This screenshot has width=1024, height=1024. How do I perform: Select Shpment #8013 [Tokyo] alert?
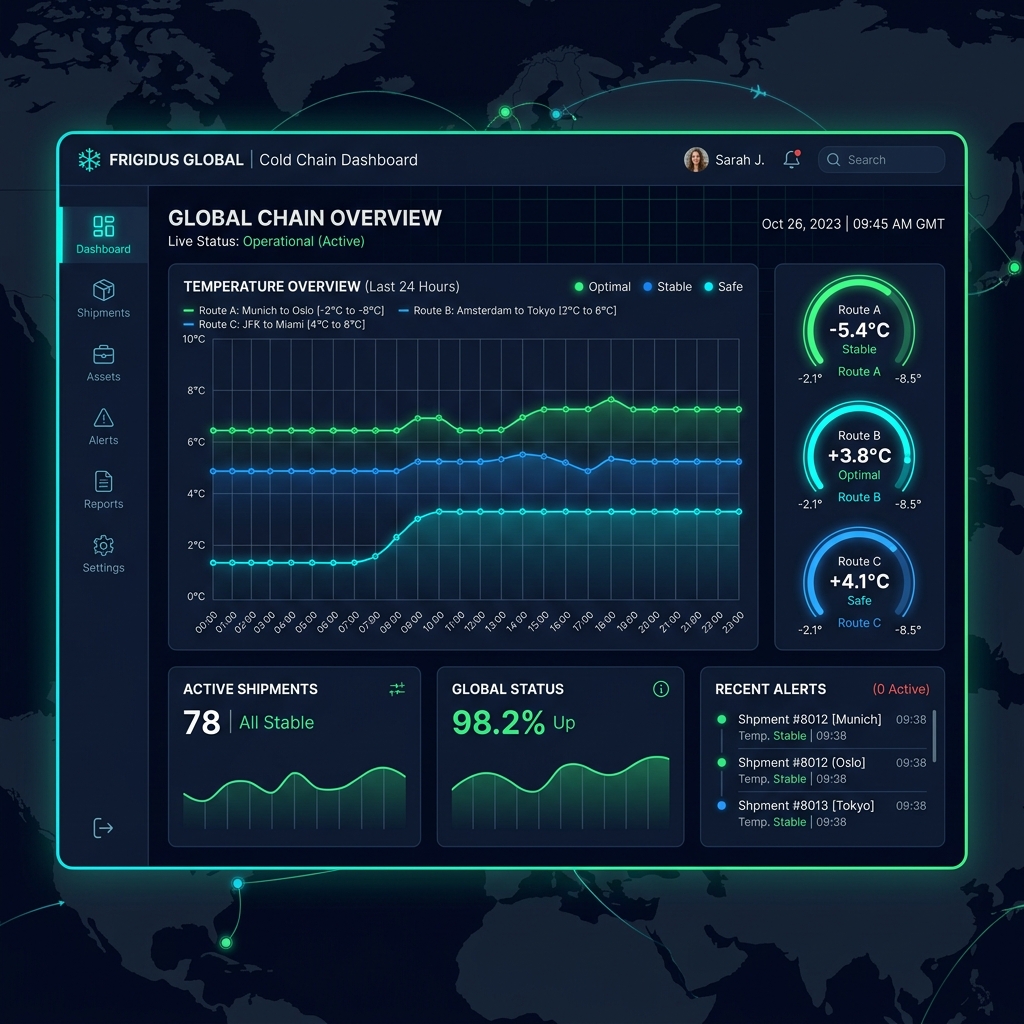[x=822, y=813]
